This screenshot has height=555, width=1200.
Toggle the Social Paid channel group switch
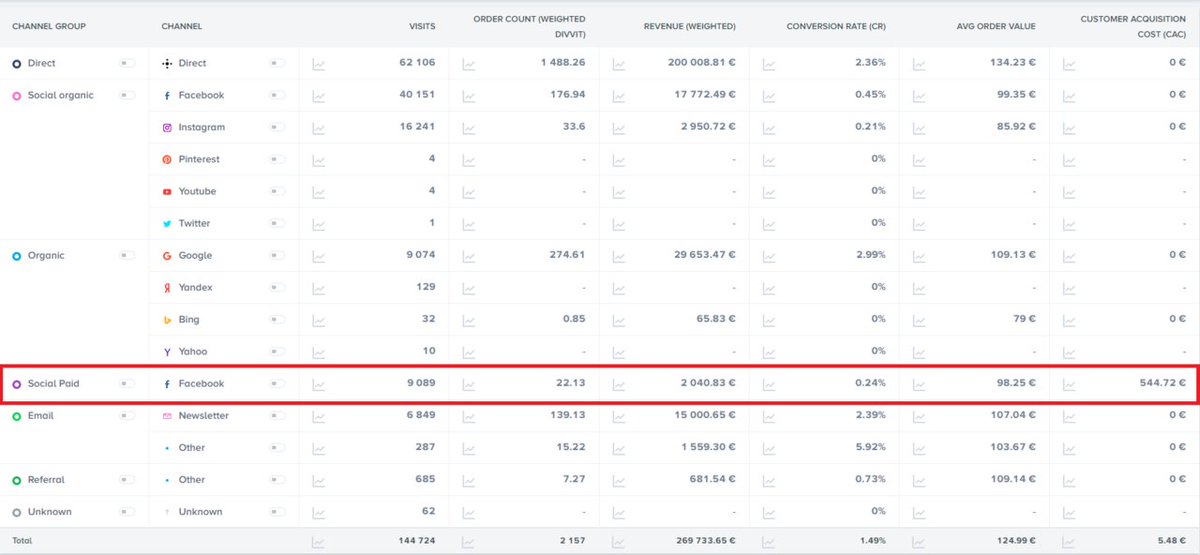pos(127,383)
